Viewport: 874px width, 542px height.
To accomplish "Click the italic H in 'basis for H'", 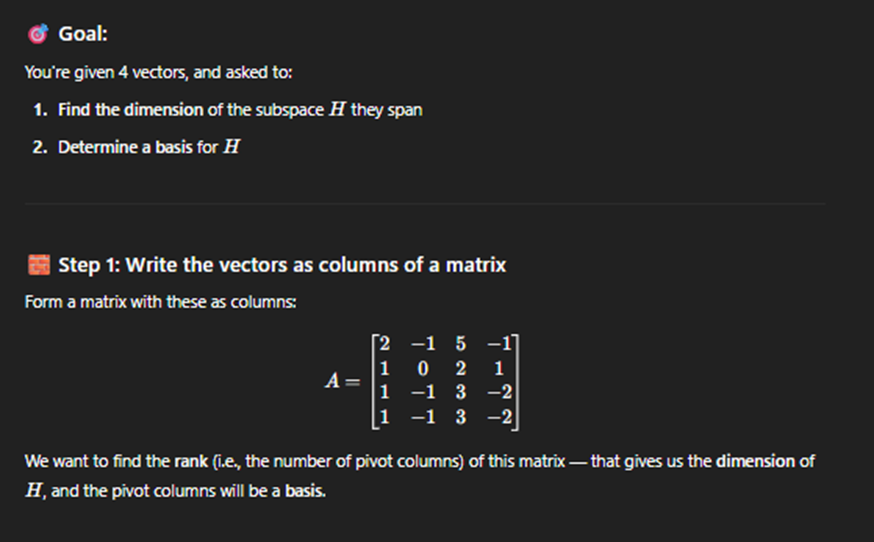I will pos(231,147).
